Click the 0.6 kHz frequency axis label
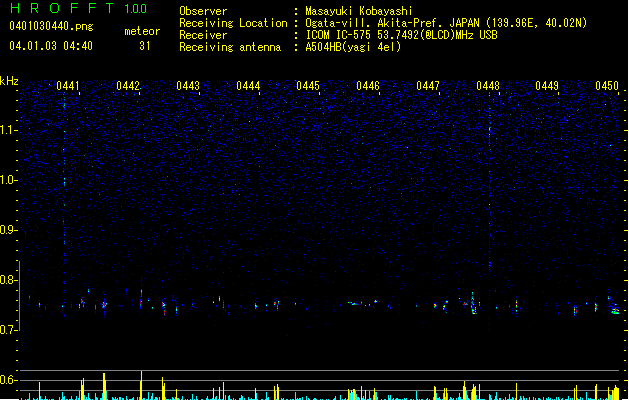Viewport: 629px width, 400px height. 9,380
